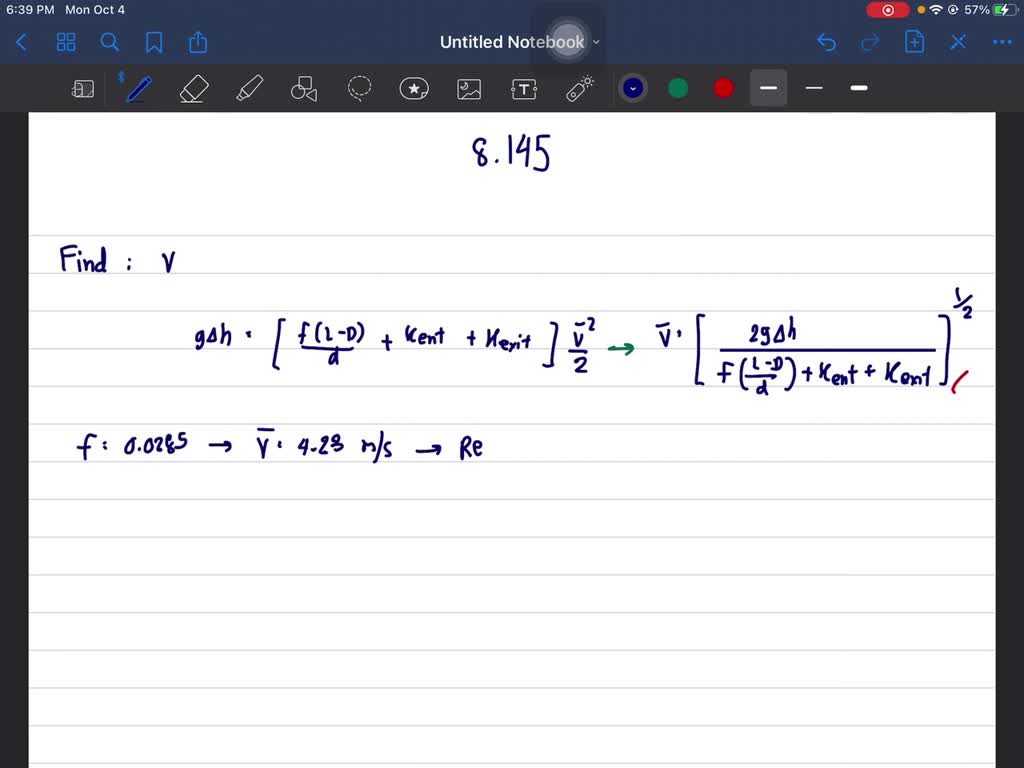Choose the Shapes tool

tap(304, 89)
